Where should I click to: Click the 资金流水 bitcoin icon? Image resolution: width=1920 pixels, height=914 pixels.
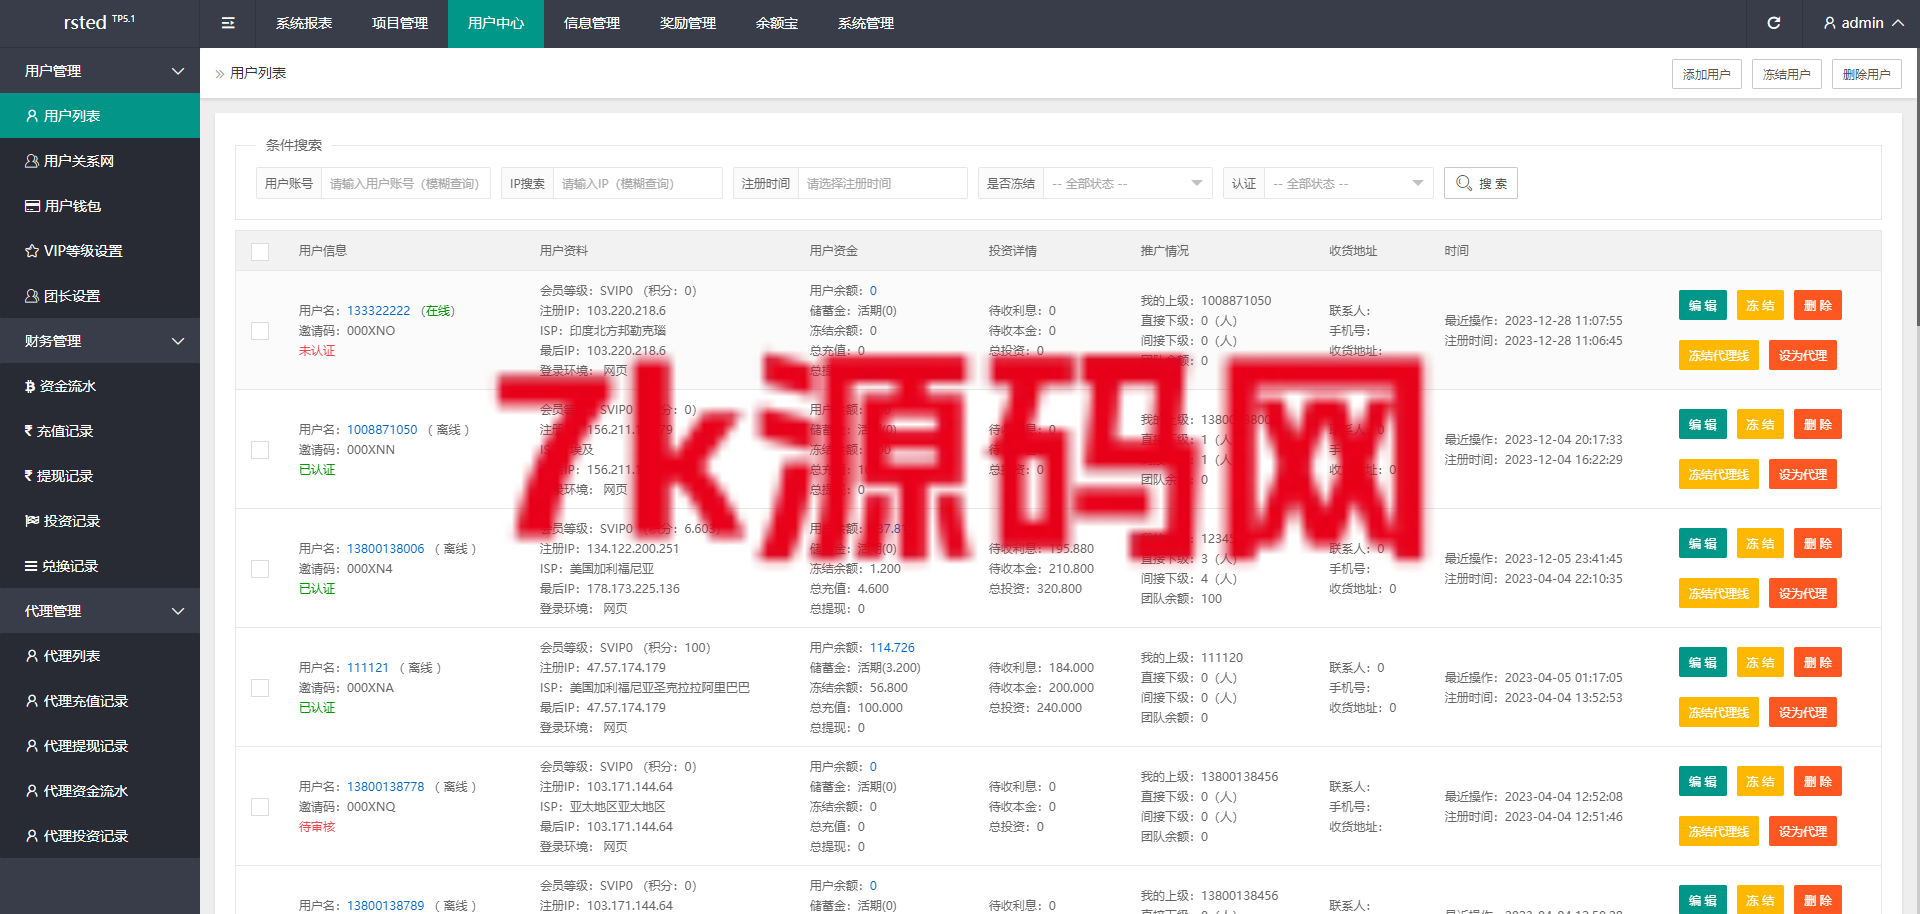(x=30, y=386)
